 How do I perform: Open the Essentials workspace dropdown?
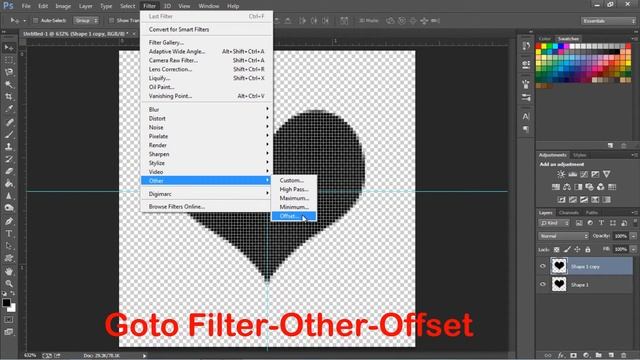pos(608,21)
